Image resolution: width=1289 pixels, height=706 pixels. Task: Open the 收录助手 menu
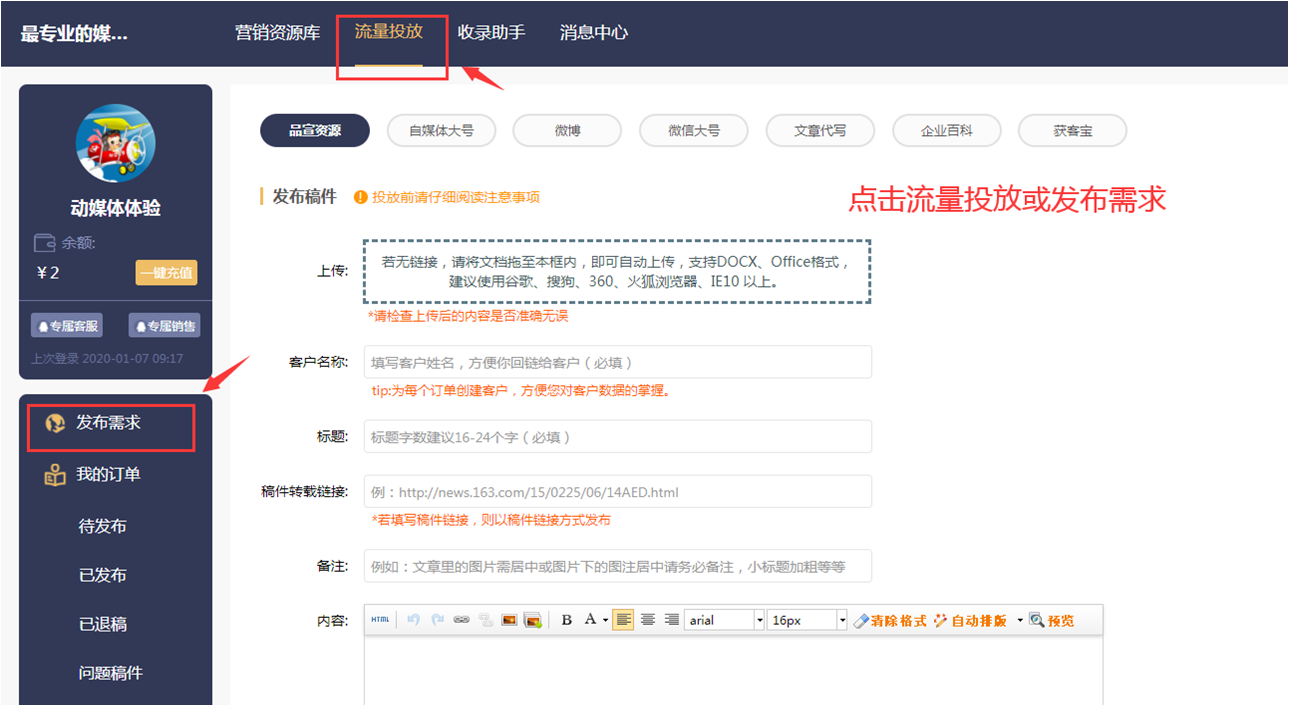(x=491, y=32)
